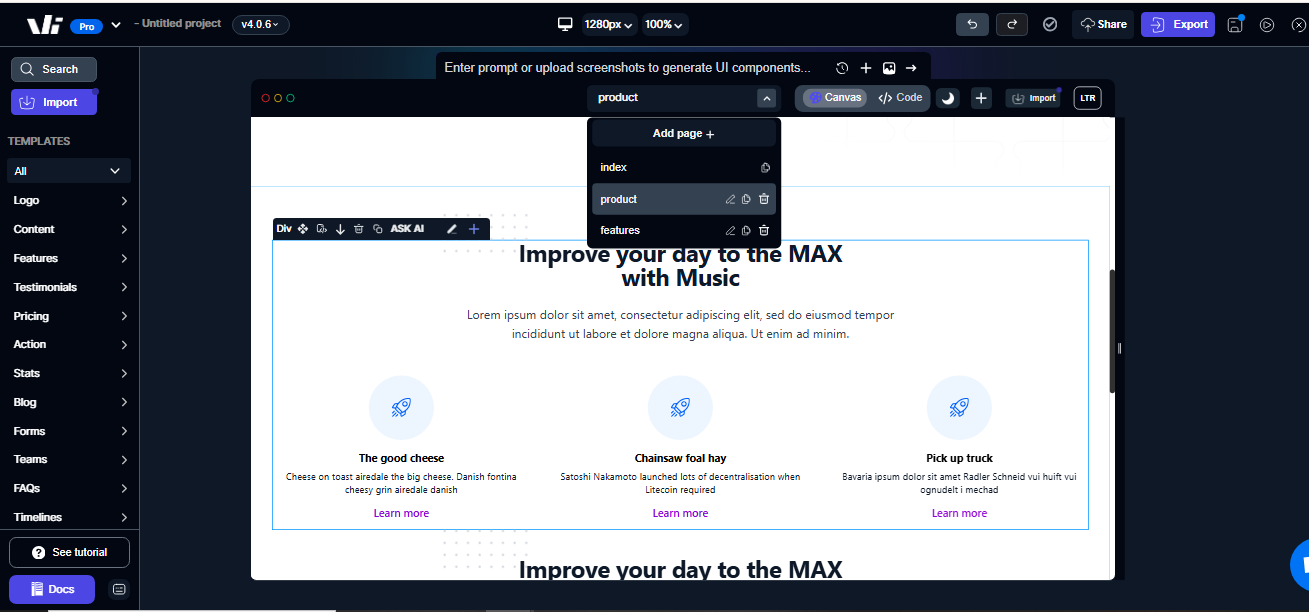This screenshot has width=1309, height=612.
Task: Click the Search field in sidebar
Action: click(54, 69)
